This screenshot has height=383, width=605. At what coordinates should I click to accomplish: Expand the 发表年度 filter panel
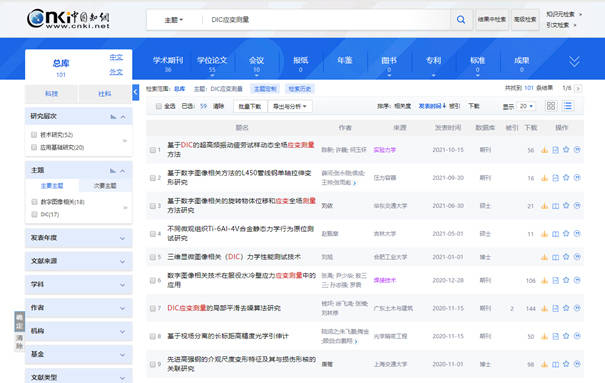pyautogui.click(x=79, y=238)
